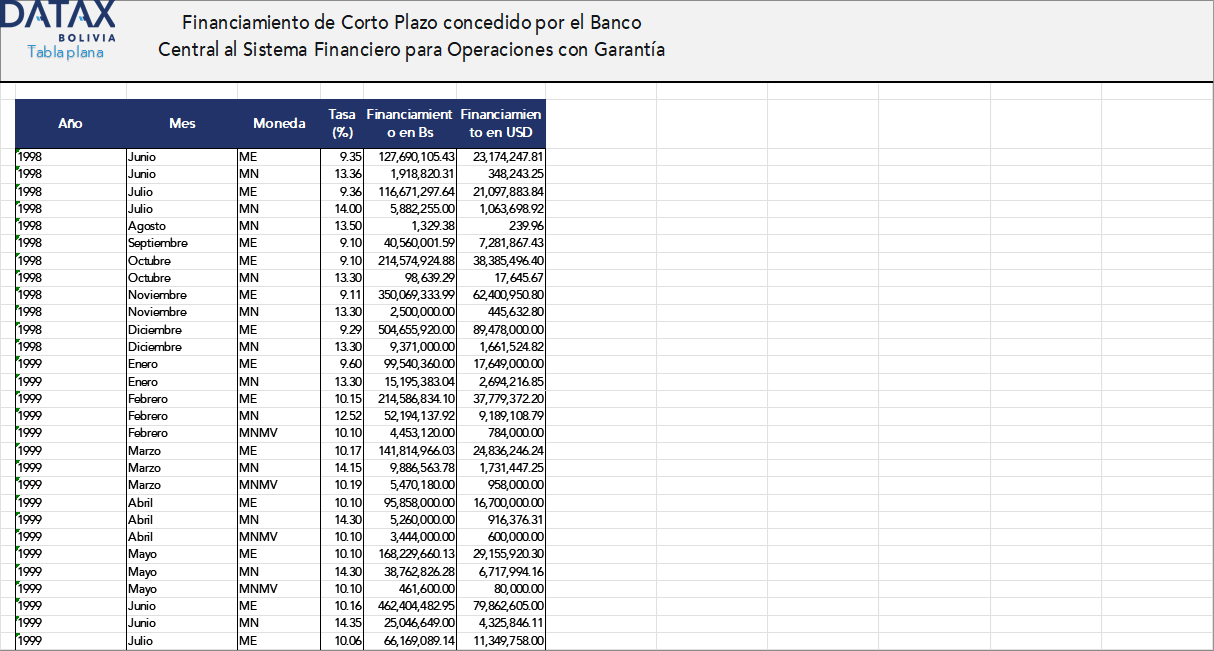This screenshot has width=1214, height=651.
Task: Select the Año column header
Action: pos(68,123)
